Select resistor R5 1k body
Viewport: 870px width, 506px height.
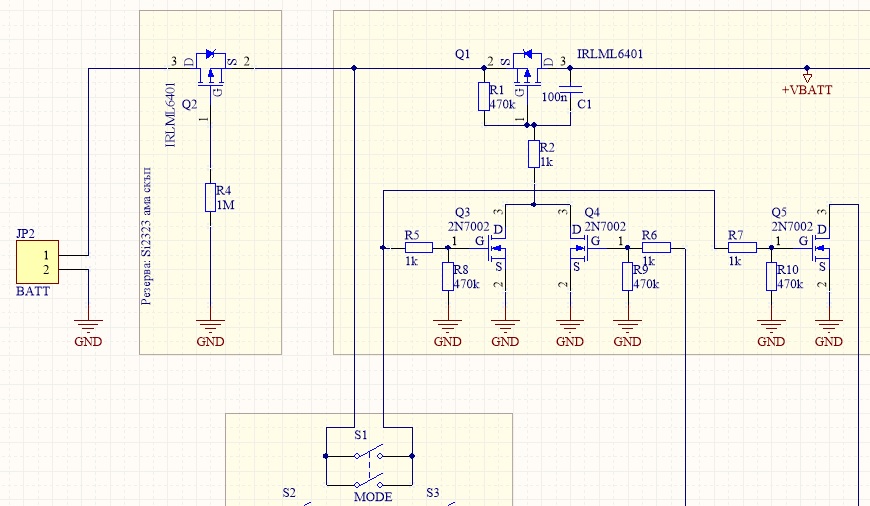pyautogui.click(x=419, y=247)
